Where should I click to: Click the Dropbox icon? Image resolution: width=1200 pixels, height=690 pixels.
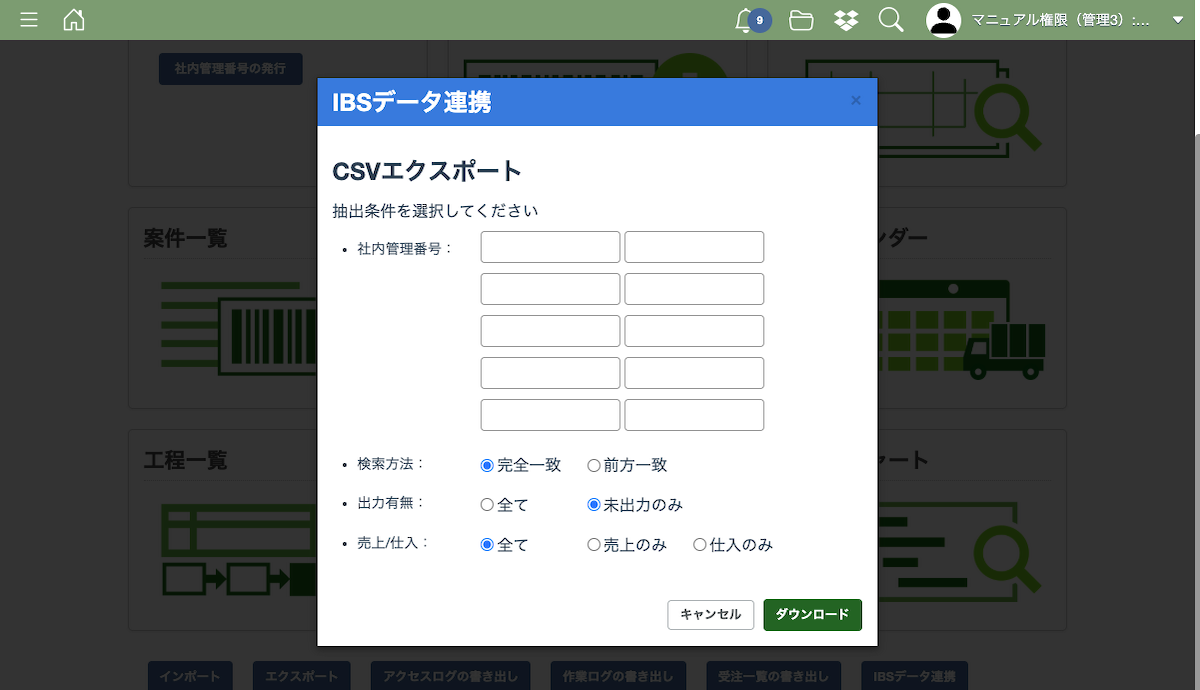(x=846, y=20)
